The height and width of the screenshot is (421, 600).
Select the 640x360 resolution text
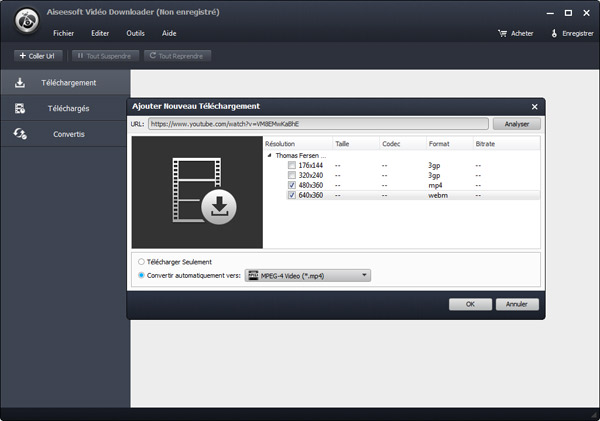[311, 195]
